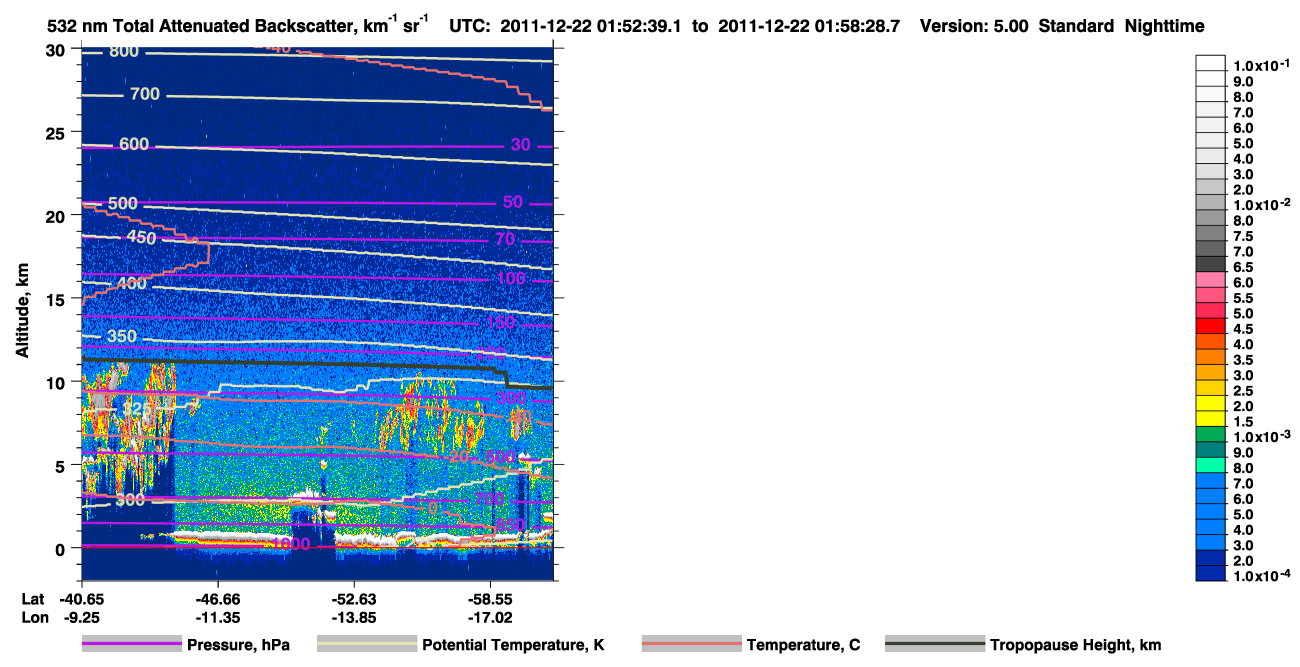Click the Potential Temperature, K legend line
Viewport: 1300px width, 667px height.
click(367, 645)
